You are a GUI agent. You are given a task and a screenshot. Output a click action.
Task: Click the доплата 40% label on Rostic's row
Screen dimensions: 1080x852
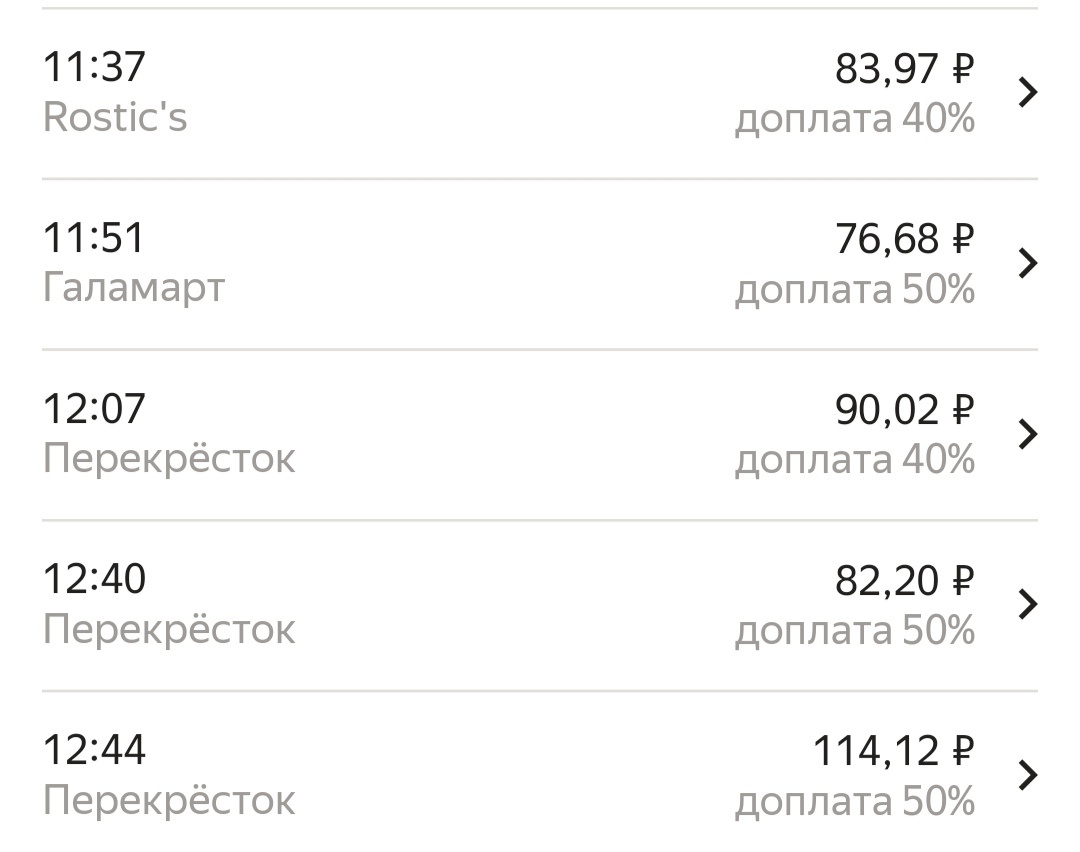coord(856,119)
